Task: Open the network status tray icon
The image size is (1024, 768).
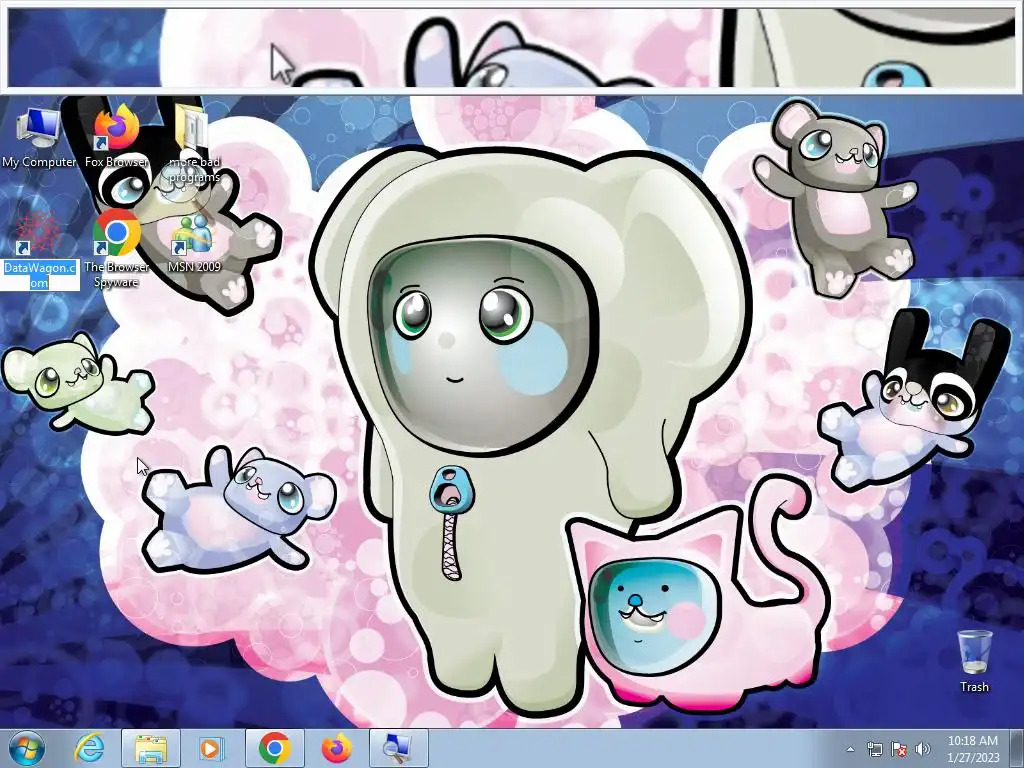Action: pyautogui.click(x=874, y=749)
